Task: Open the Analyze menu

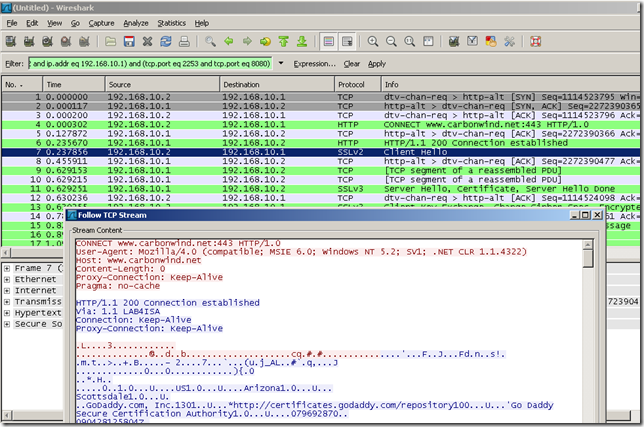Action: tap(136, 23)
